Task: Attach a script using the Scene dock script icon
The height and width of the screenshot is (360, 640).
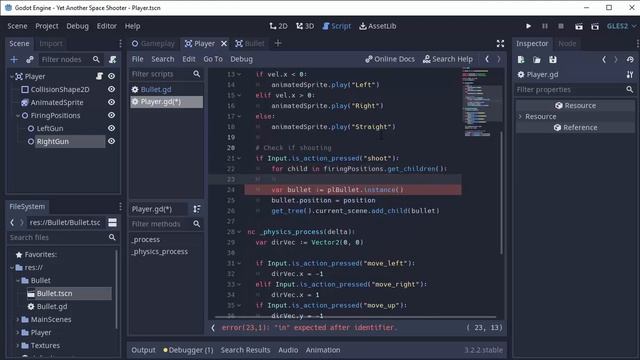Action: tap(112, 60)
